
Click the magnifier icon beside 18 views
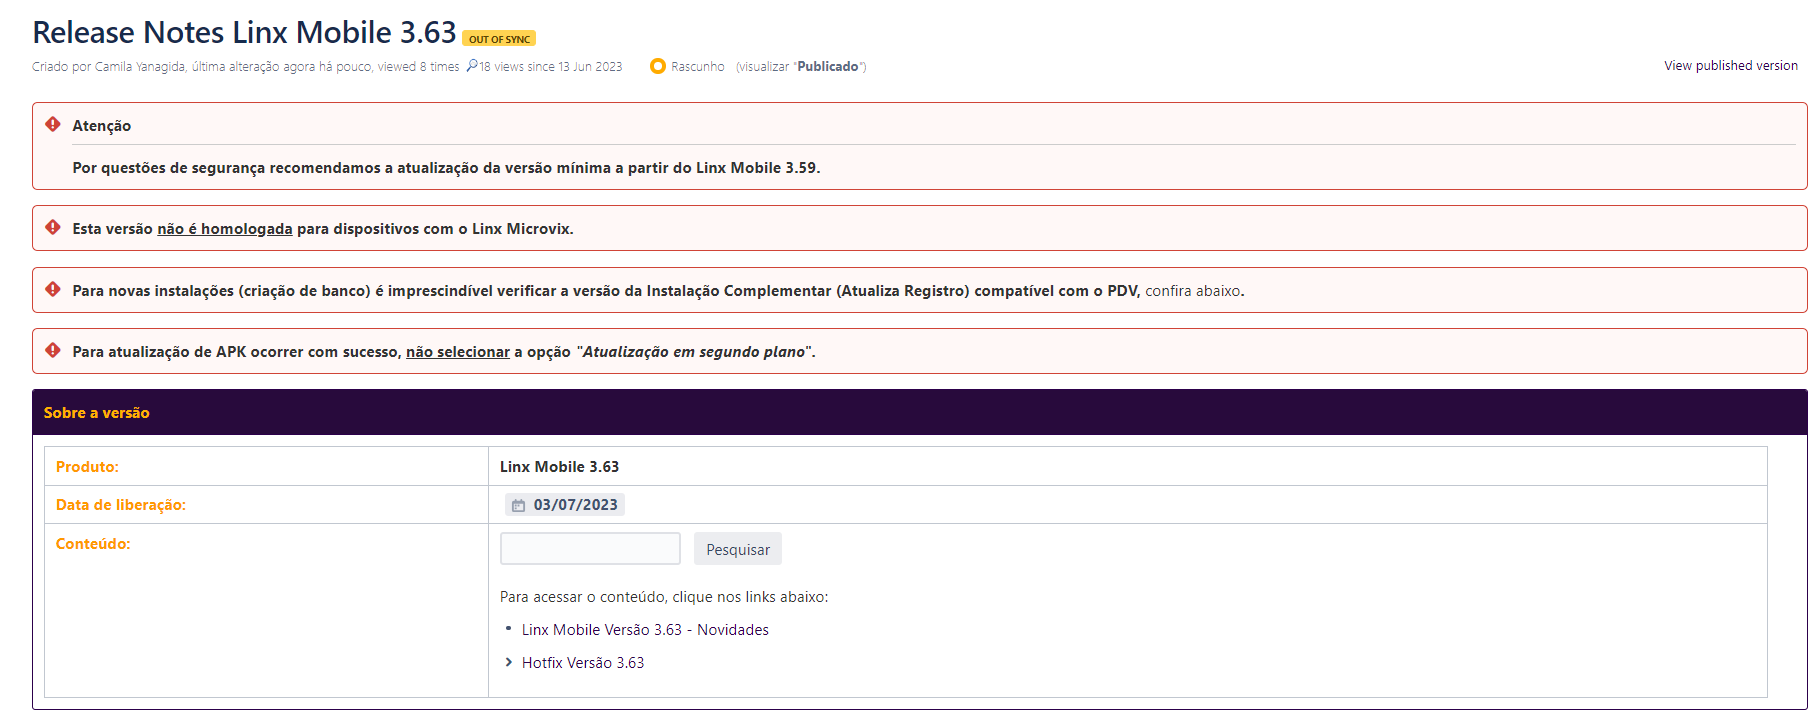click(472, 66)
